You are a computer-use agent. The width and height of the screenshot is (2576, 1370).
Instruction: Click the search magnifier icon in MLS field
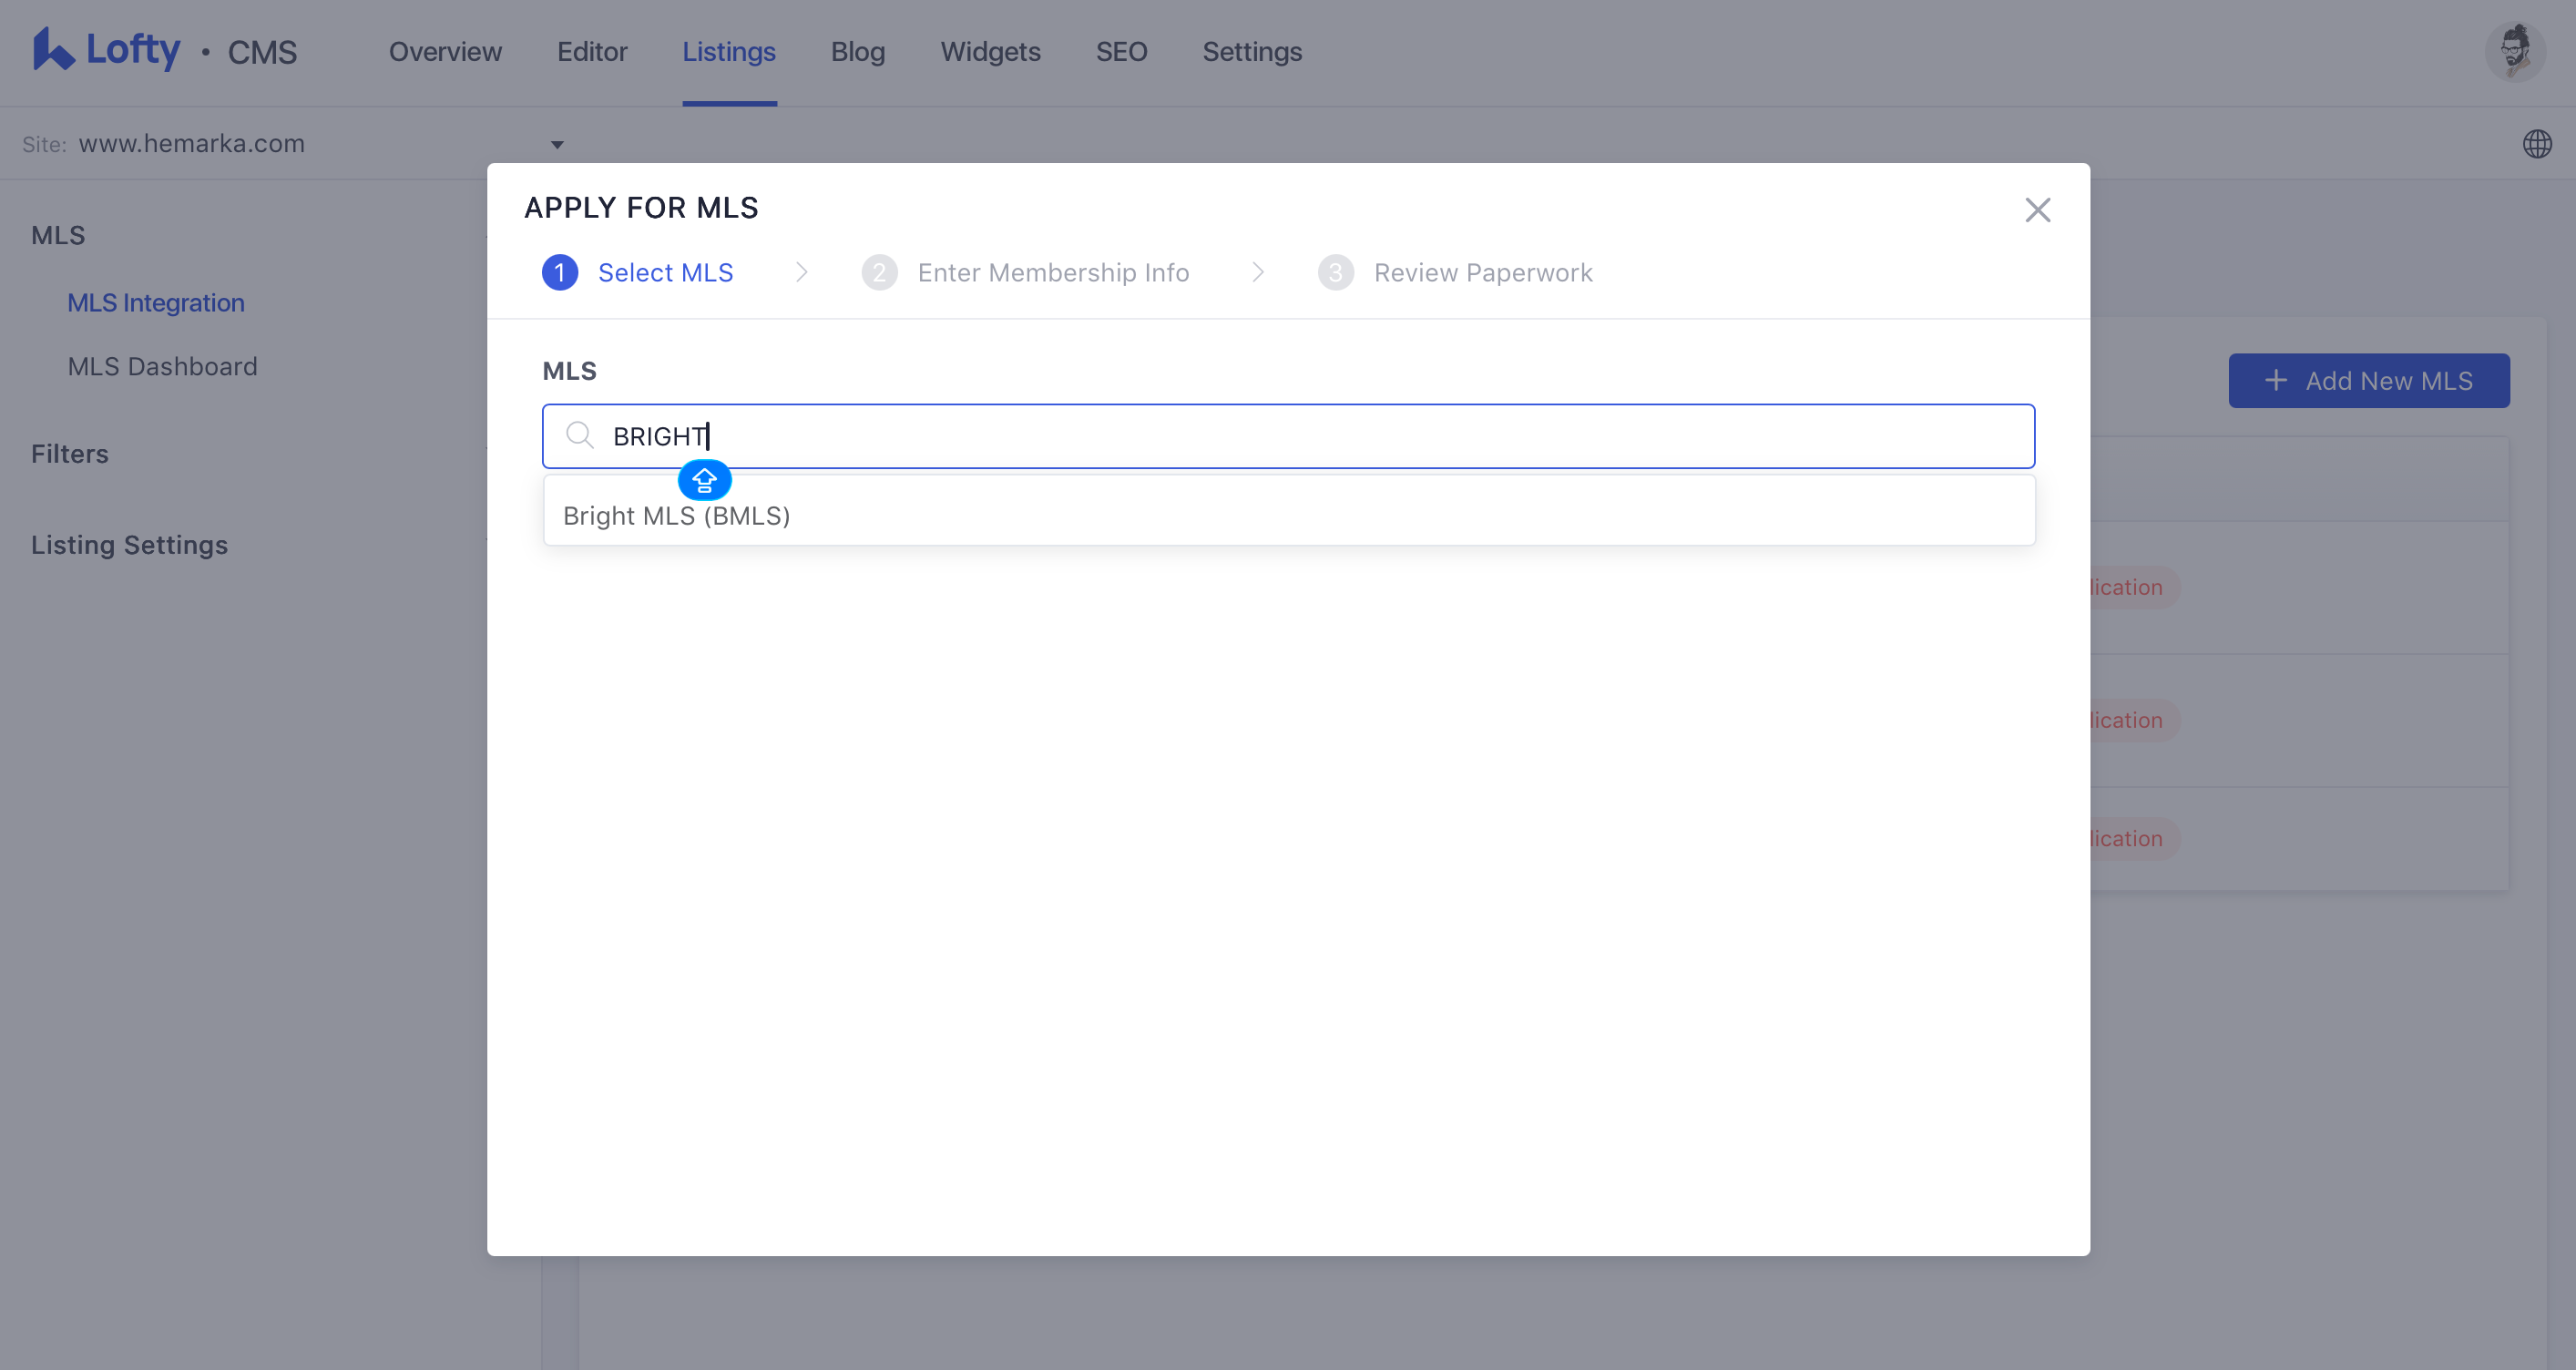tap(580, 436)
